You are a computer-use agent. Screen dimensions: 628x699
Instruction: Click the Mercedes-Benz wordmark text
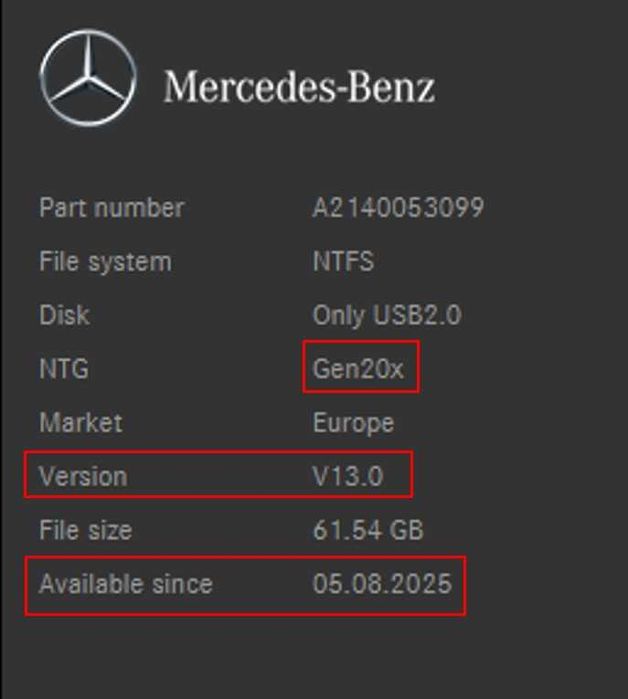pos(299,87)
